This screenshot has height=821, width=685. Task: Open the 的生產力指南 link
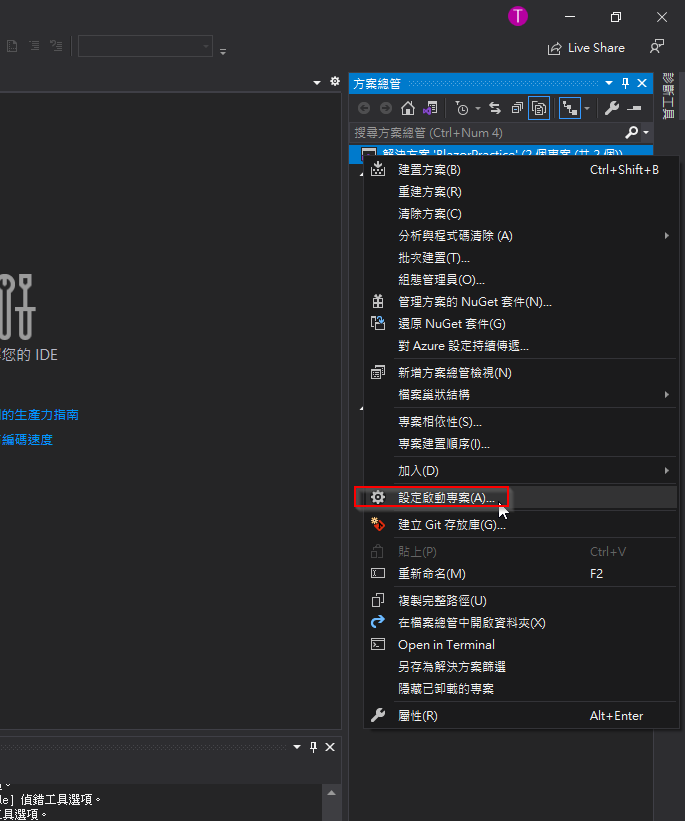click(x=39, y=415)
